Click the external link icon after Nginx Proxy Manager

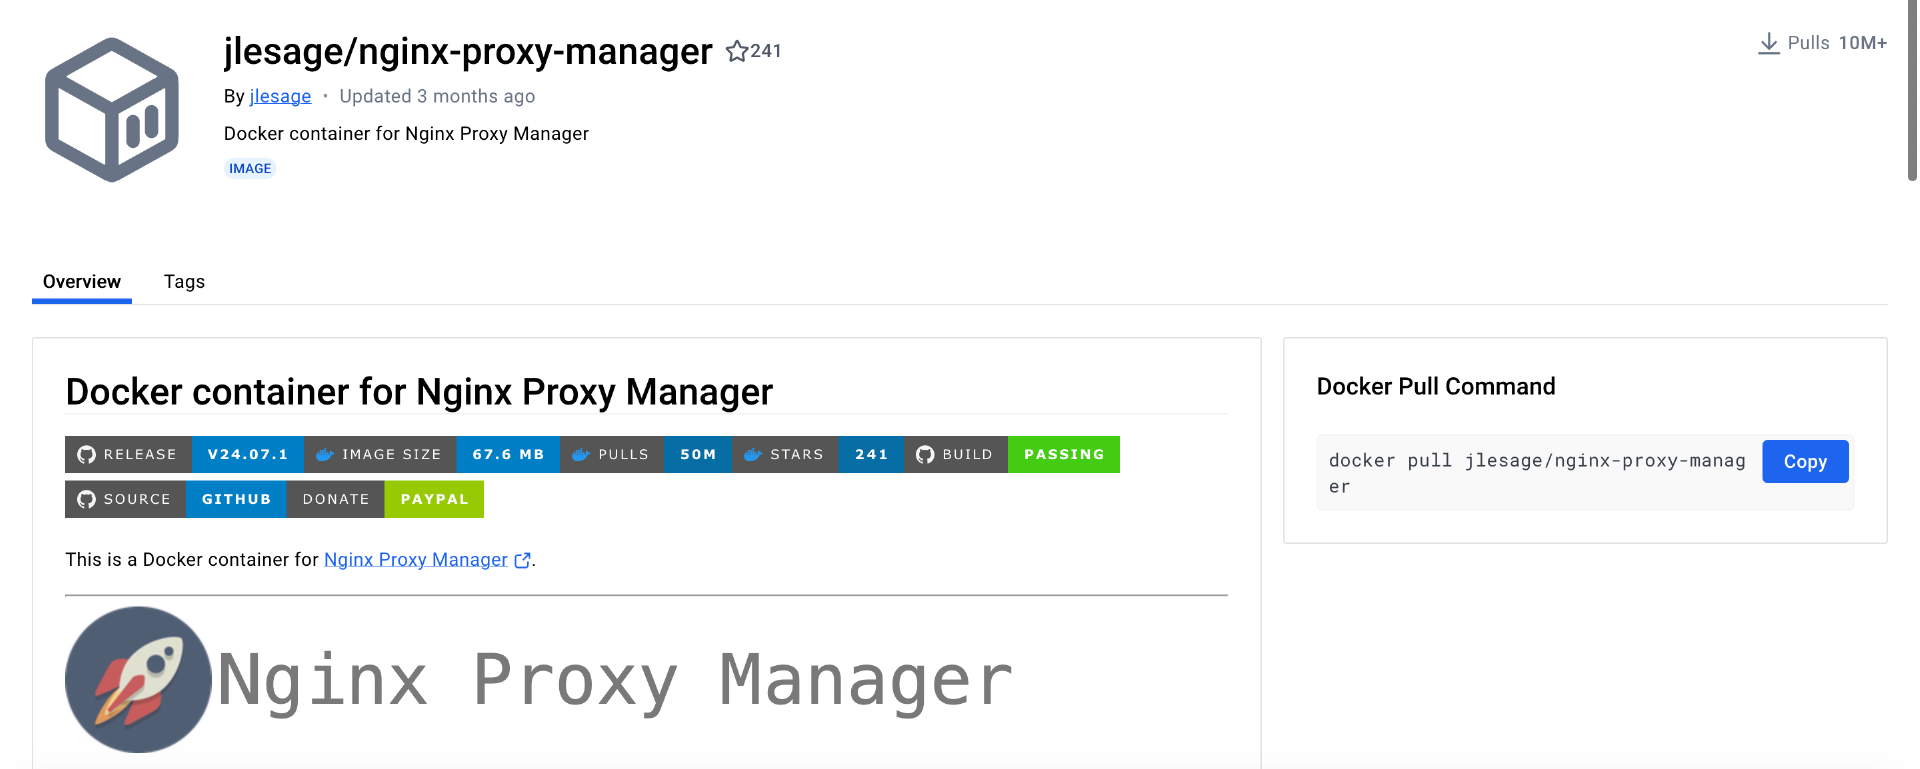[522, 560]
